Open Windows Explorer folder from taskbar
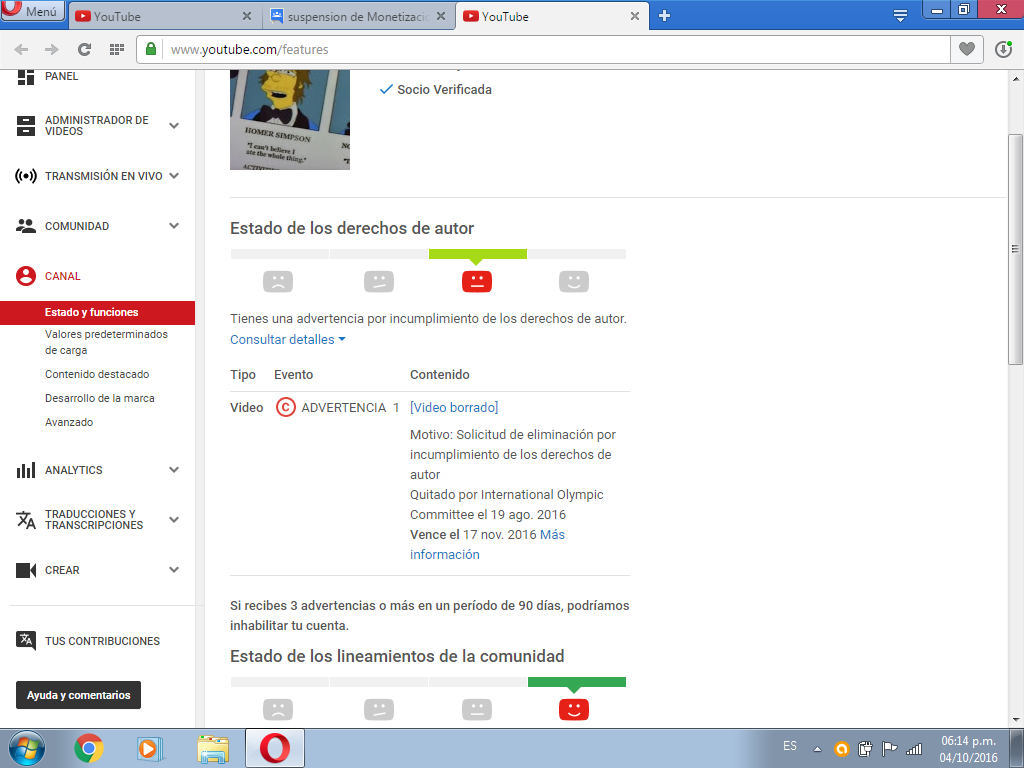Screen dimensions: 1024x768 (x=213, y=749)
